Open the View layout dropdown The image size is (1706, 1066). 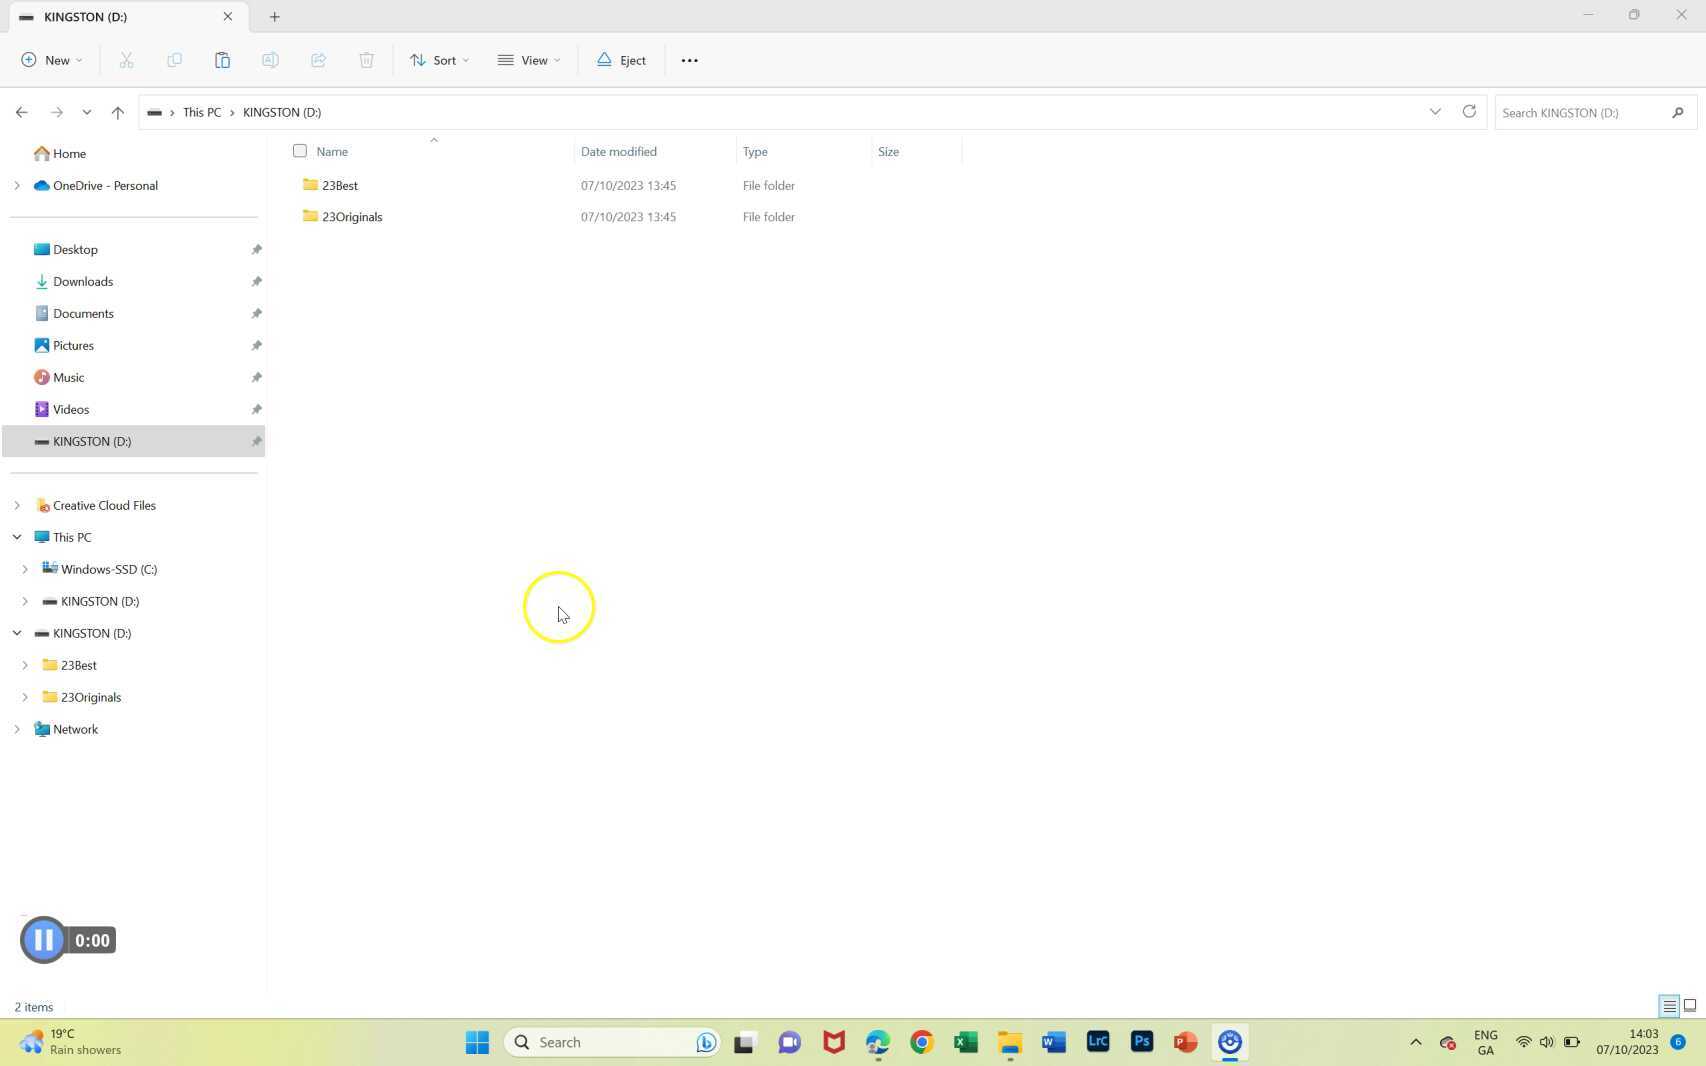(x=529, y=60)
